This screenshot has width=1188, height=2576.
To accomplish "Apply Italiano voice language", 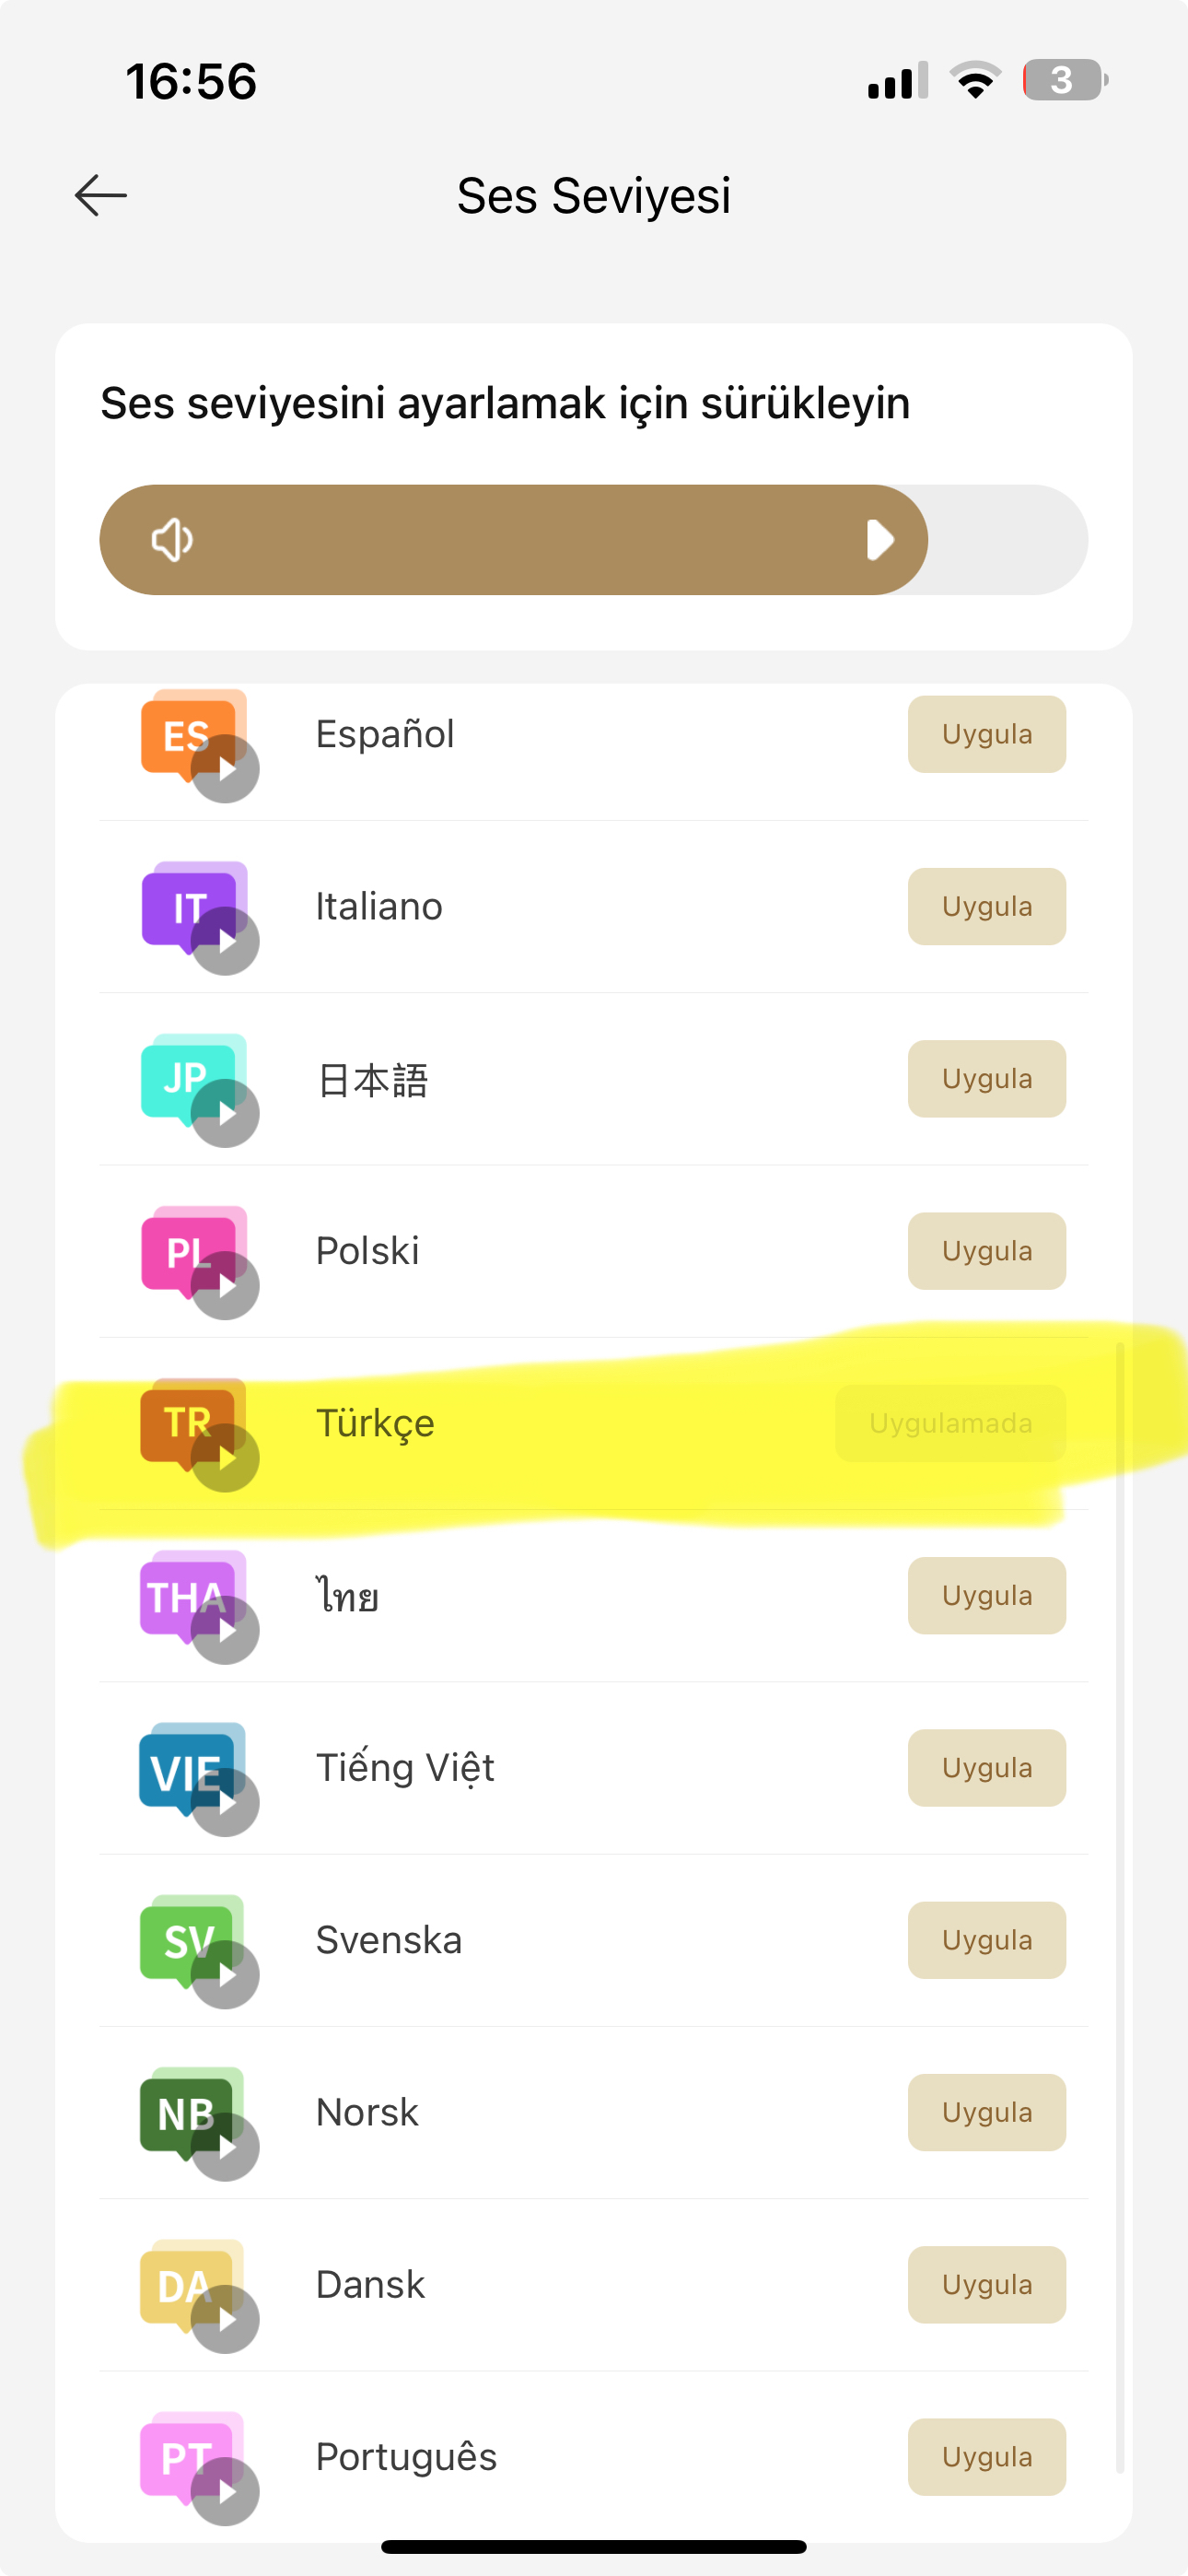I will click(986, 906).
